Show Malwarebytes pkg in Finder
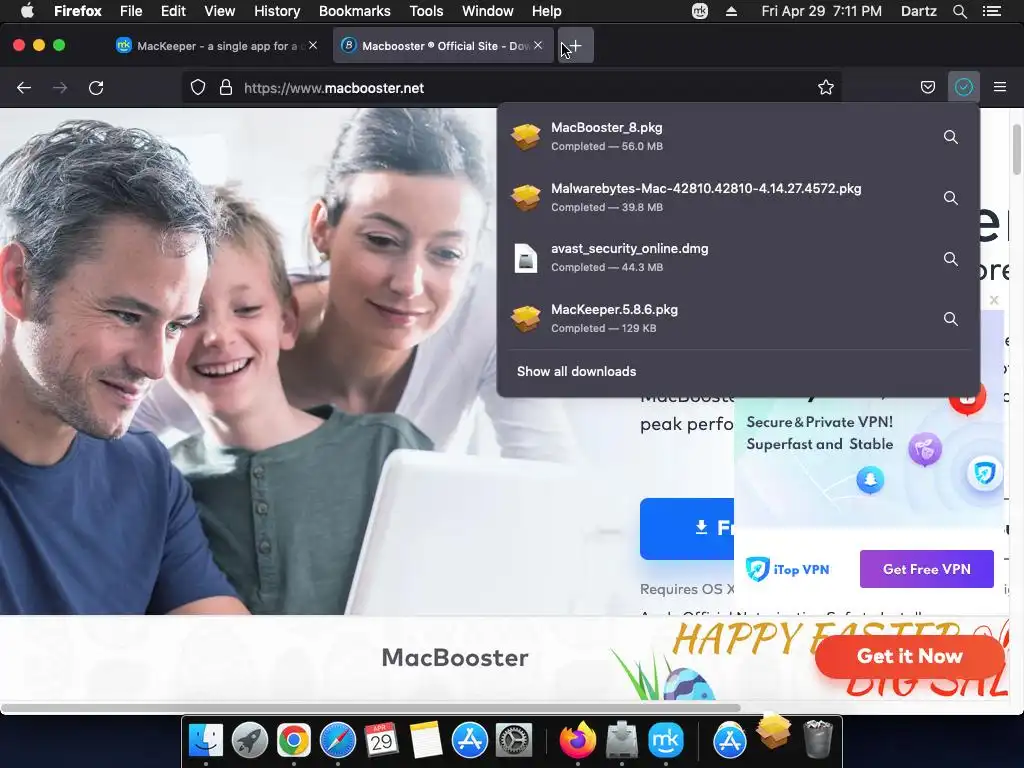The height and width of the screenshot is (768, 1024). tap(951, 198)
